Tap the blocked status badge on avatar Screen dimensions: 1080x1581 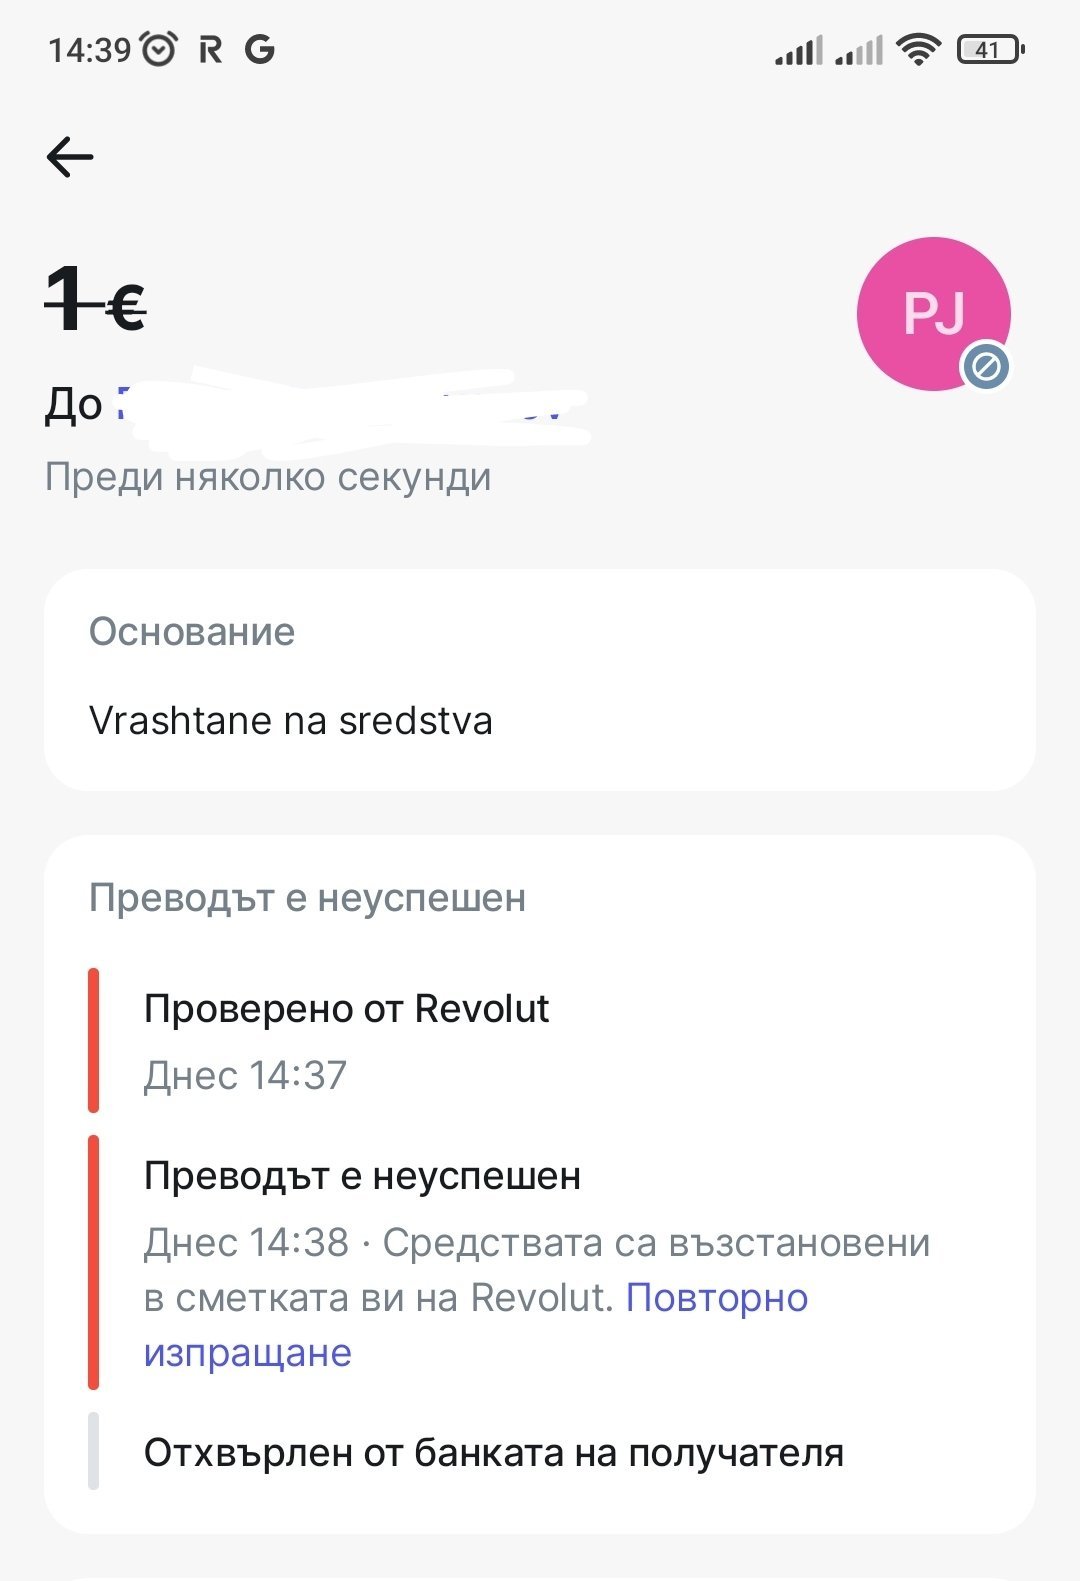pos(986,367)
